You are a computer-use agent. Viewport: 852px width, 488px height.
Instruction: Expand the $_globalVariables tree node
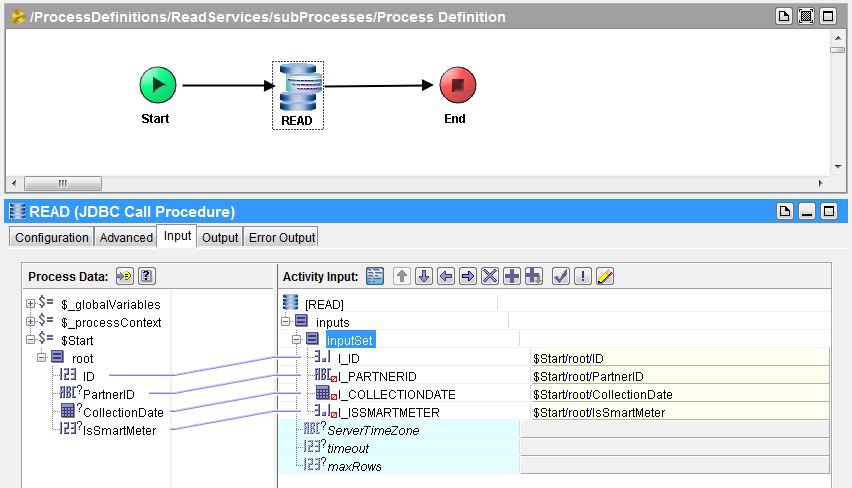pyautogui.click(x=31, y=304)
